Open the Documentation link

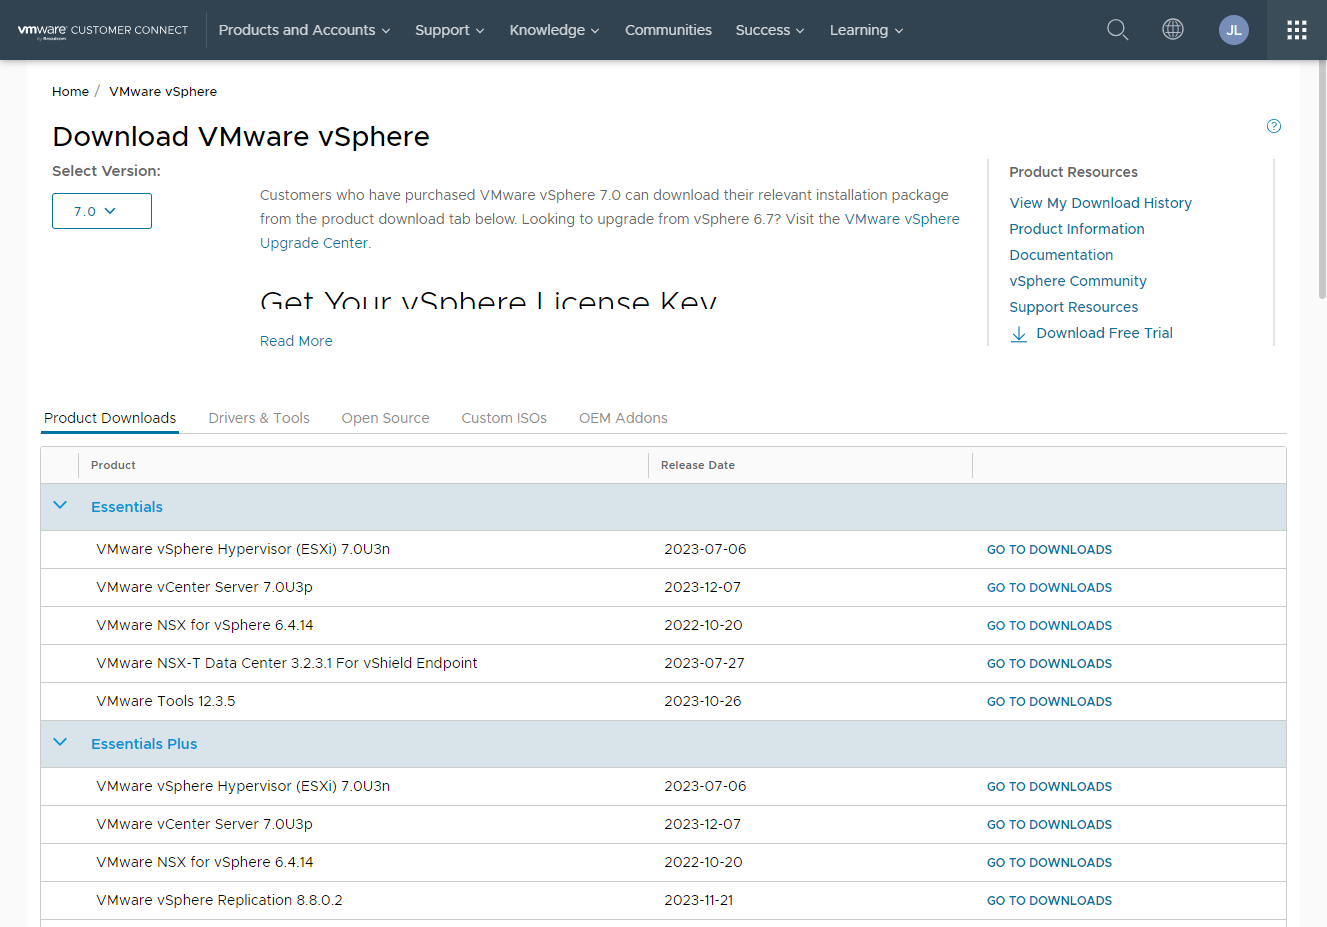tap(1061, 255)
